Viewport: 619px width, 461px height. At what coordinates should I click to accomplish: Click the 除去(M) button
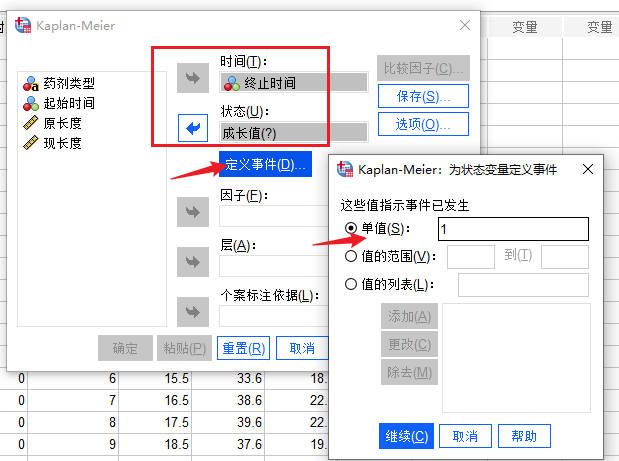pos(409,372)
